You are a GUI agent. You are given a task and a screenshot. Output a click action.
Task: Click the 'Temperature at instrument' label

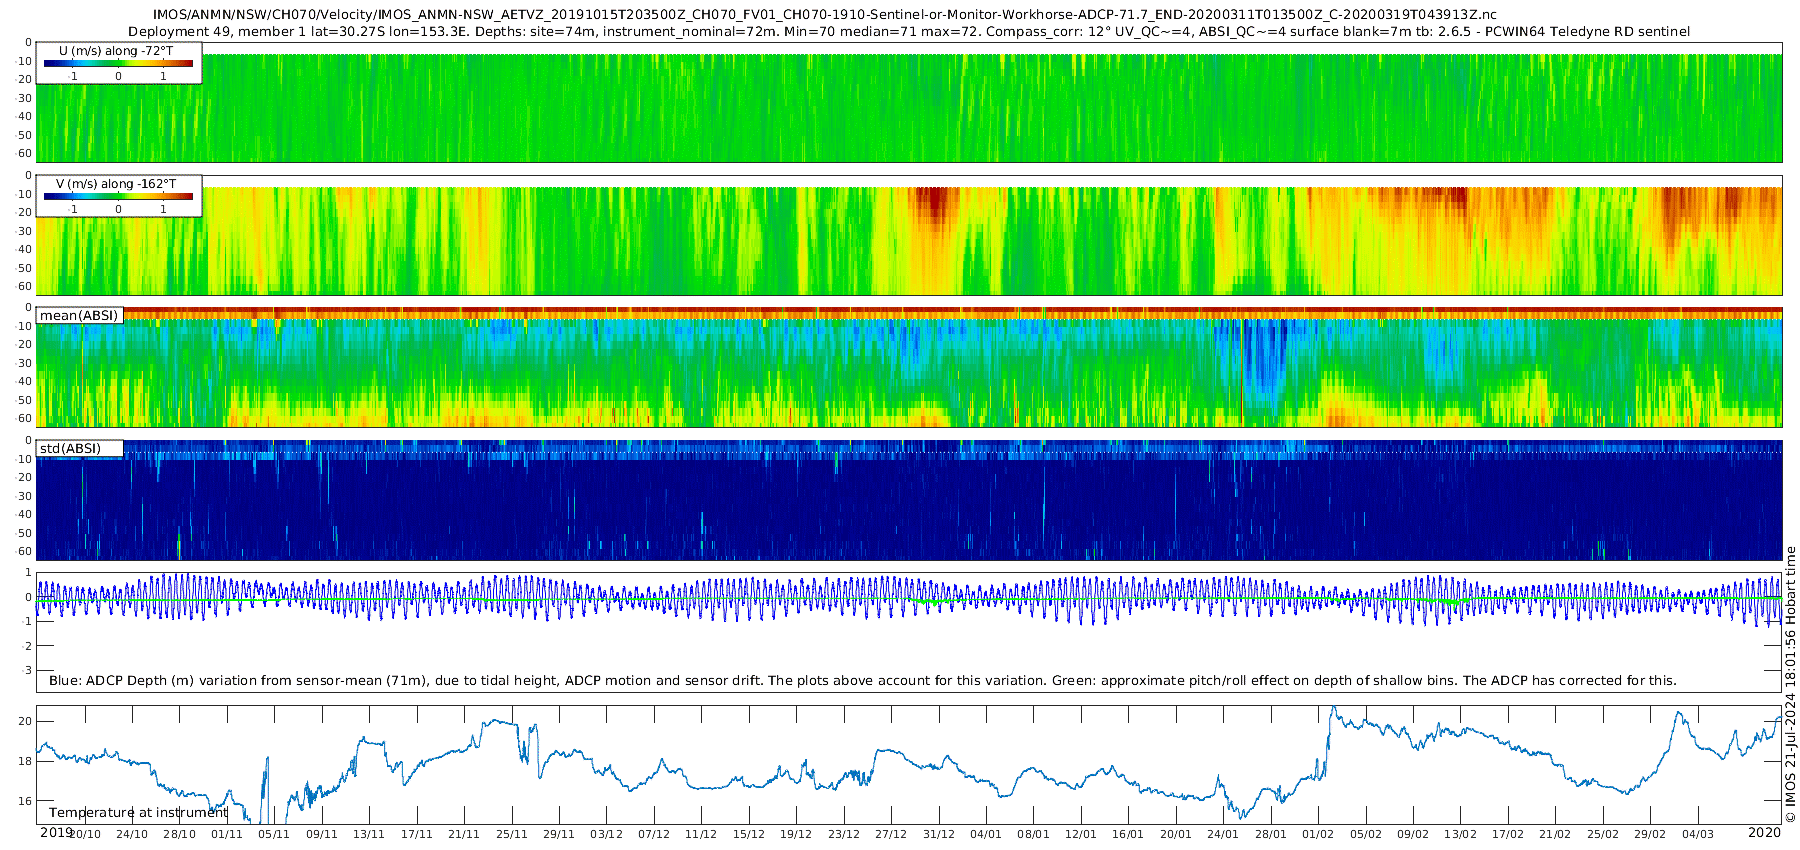[x=139, y=813]
